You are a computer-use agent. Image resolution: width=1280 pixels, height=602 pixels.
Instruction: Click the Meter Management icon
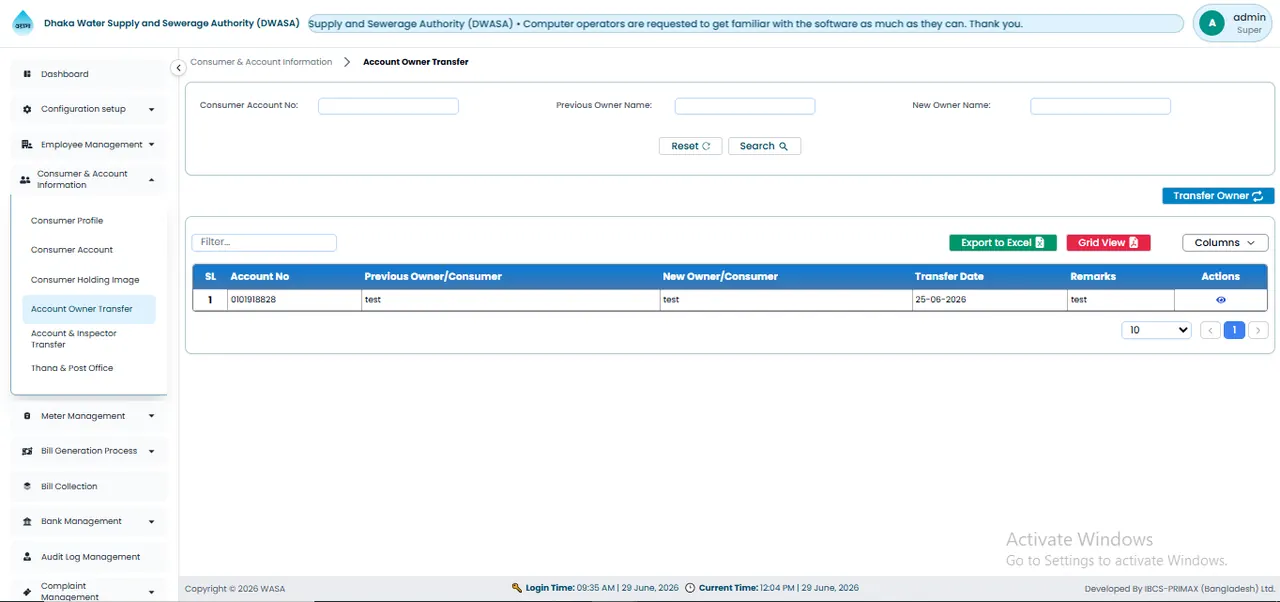pos(27,416)
